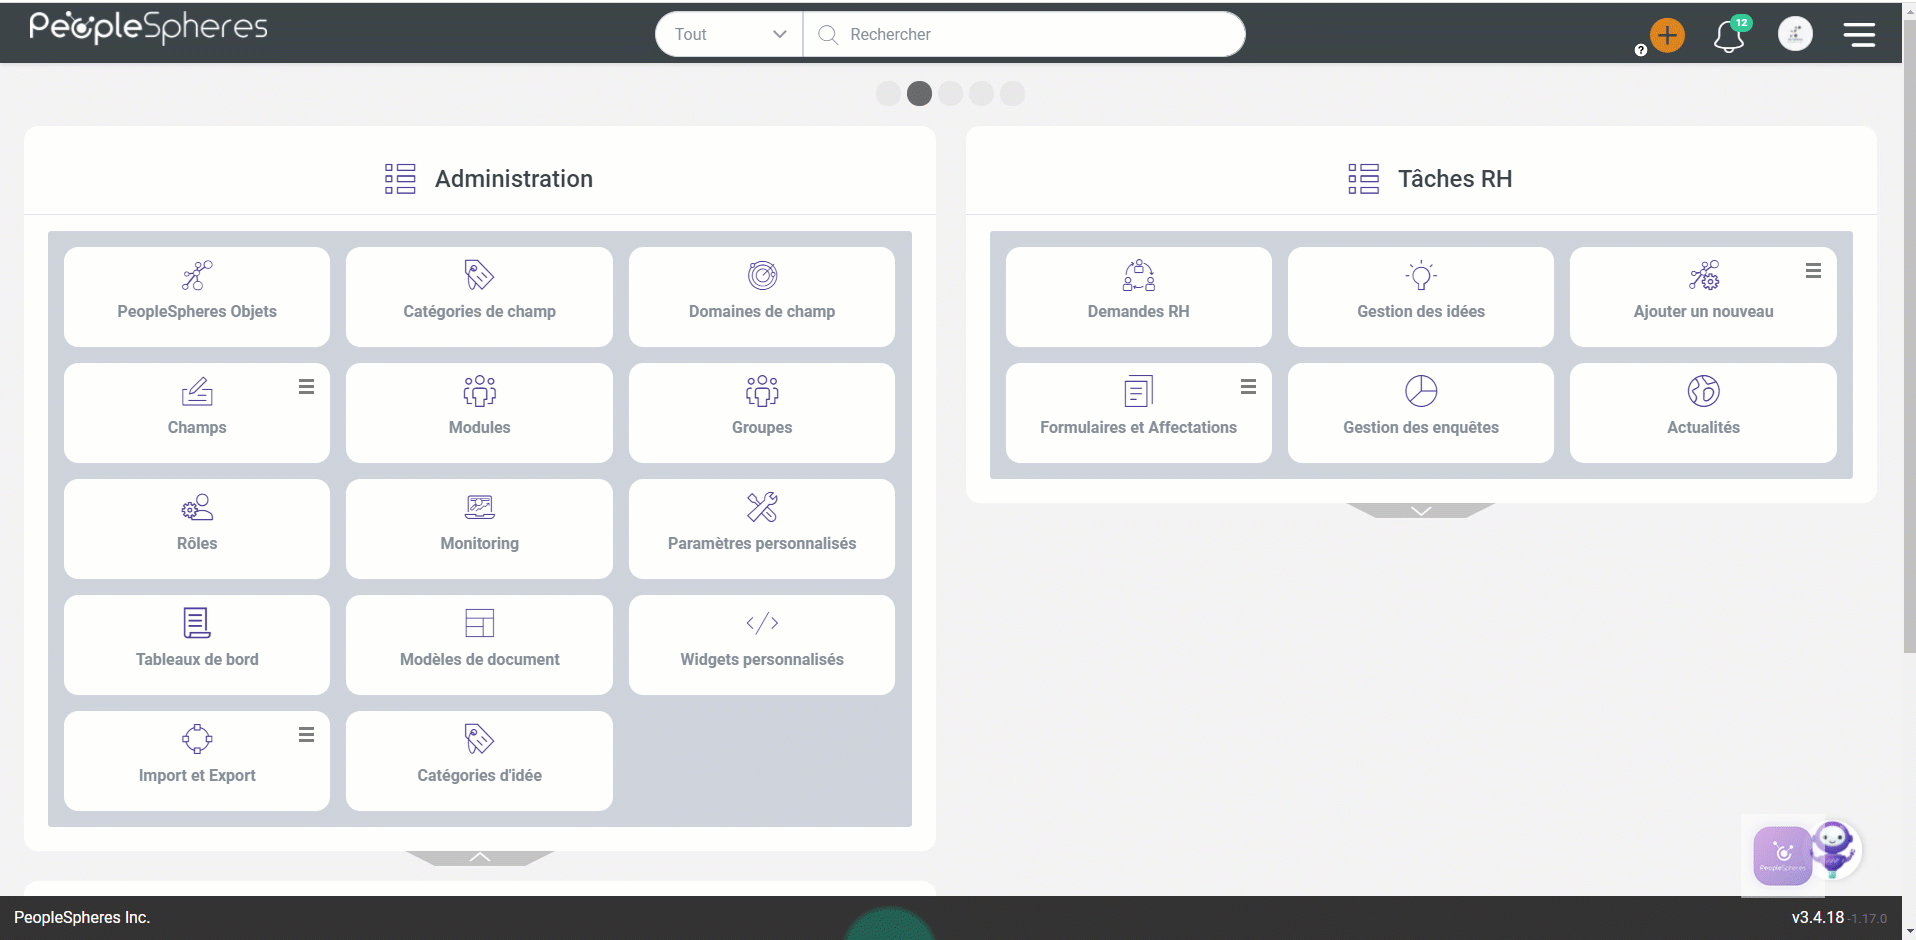Click the Actualités tile label
This screenshot has height=940, width=1916.
[x=1704, y=427]
